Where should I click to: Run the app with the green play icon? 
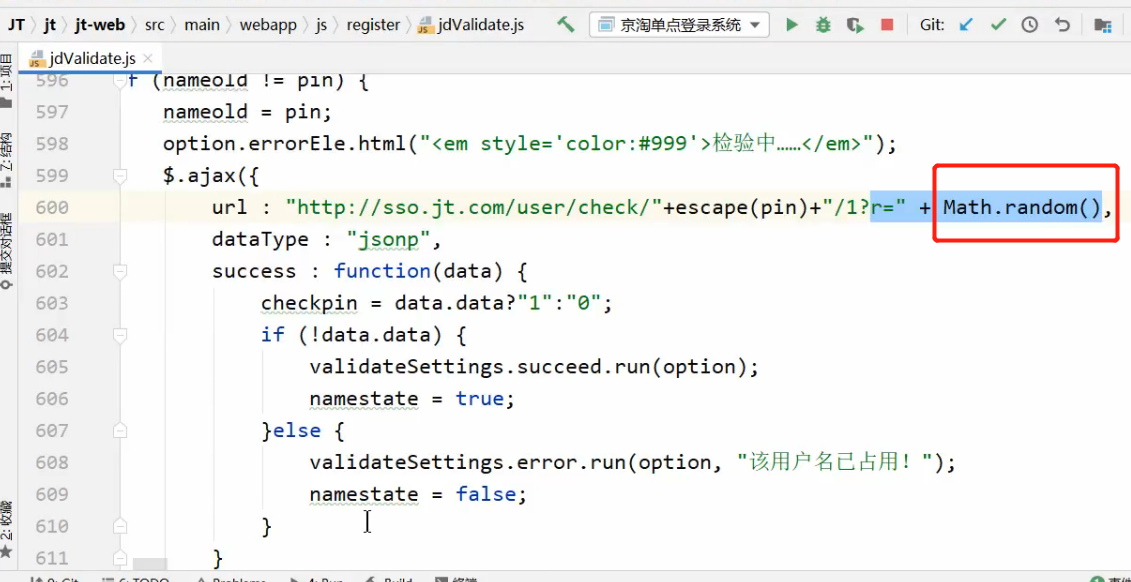point(792,25)
